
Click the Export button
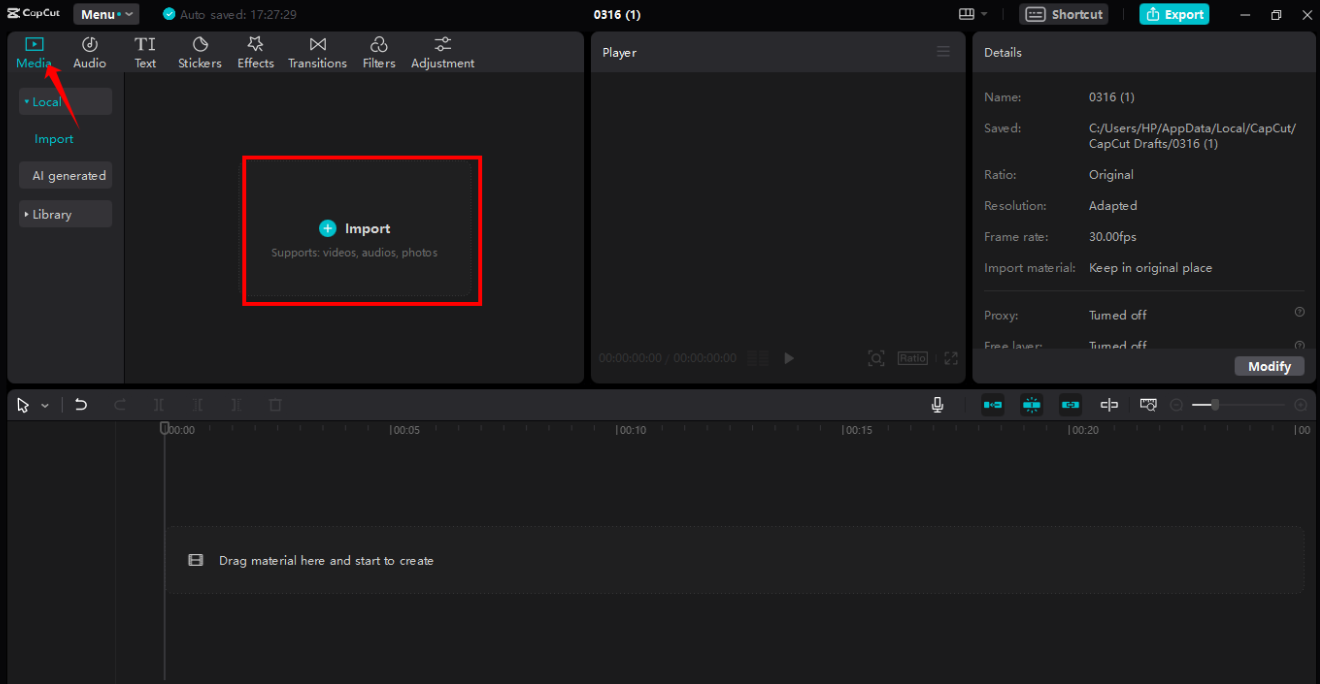(1174, 14)
